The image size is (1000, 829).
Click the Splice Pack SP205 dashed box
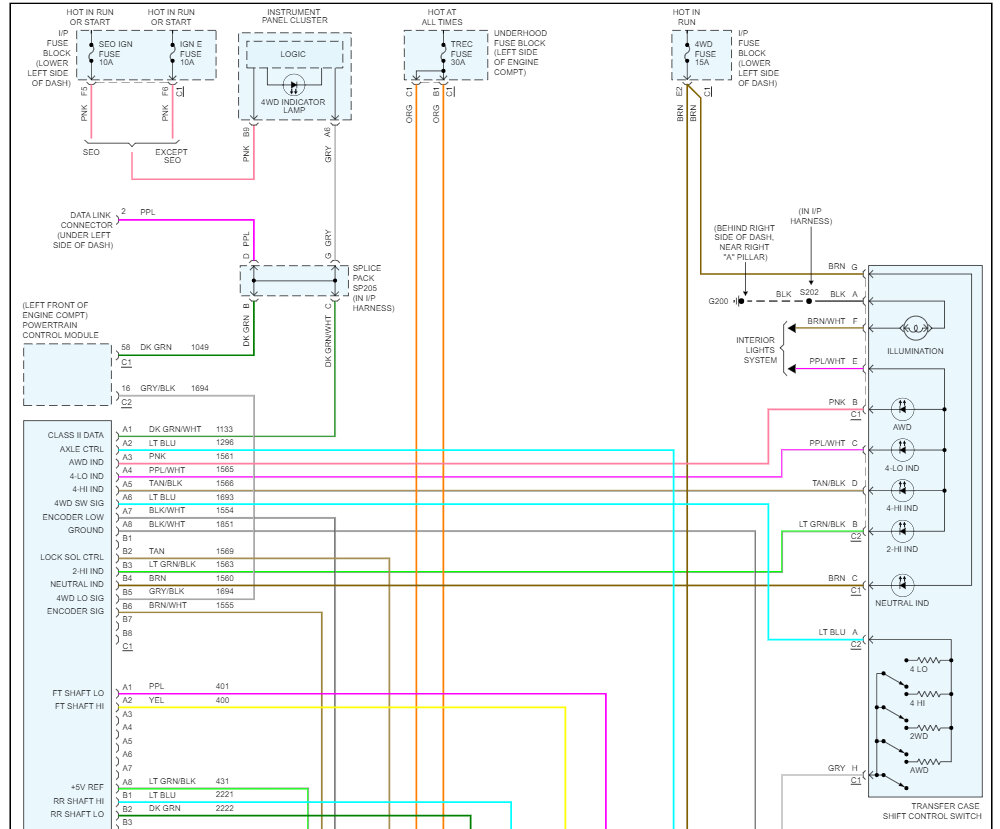tap(295, 281)
